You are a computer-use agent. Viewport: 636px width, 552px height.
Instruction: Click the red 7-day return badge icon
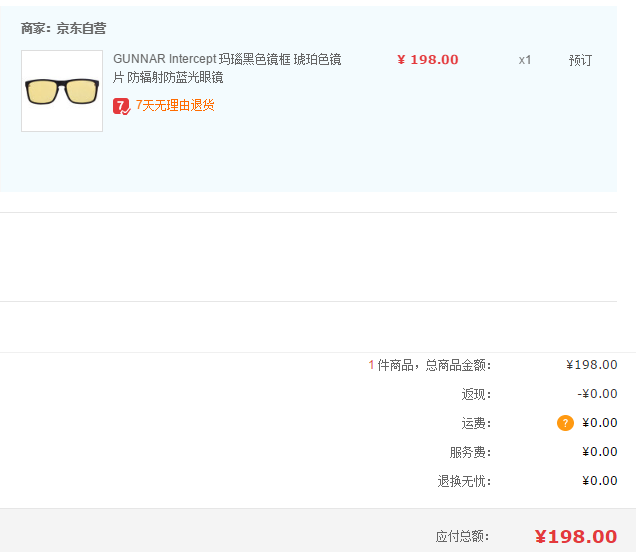(122, 106)
